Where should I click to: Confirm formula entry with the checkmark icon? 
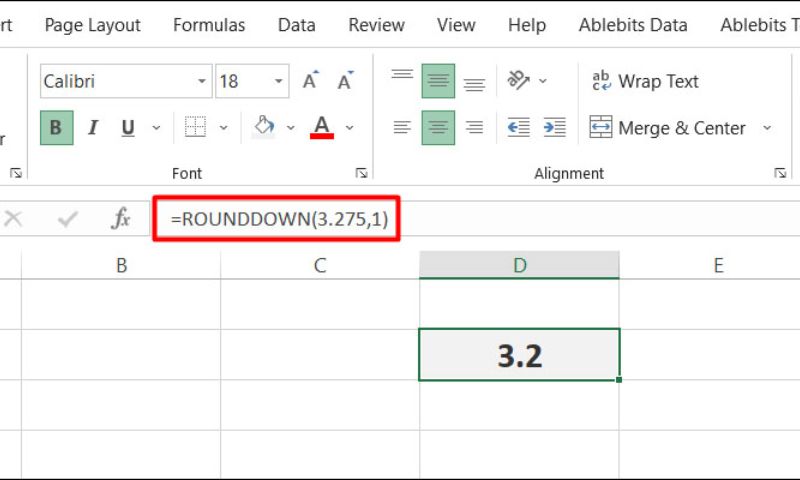click(x=67, y=219)
